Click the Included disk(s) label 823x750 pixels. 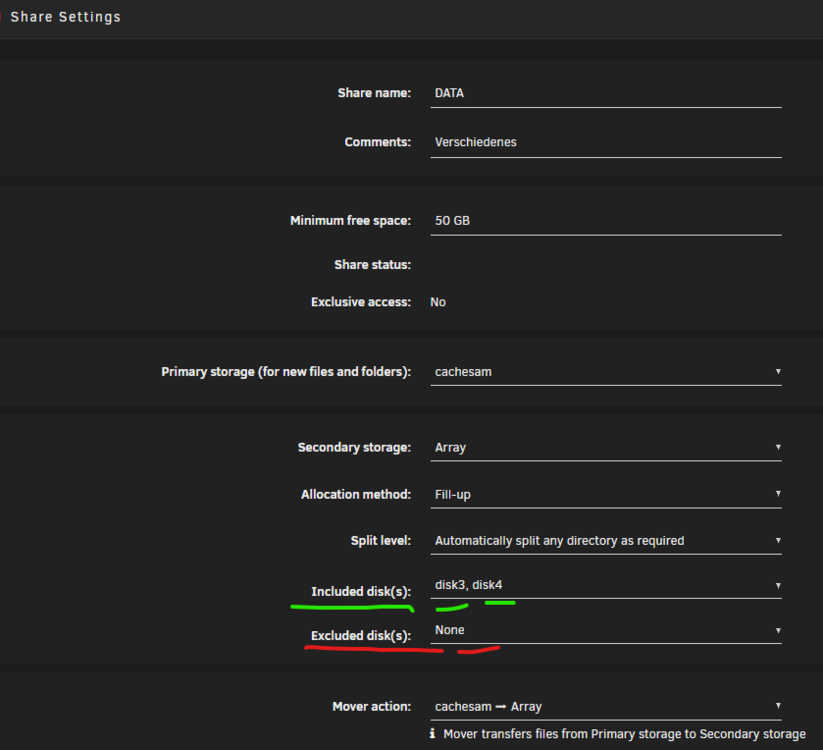tap(361, 591)
